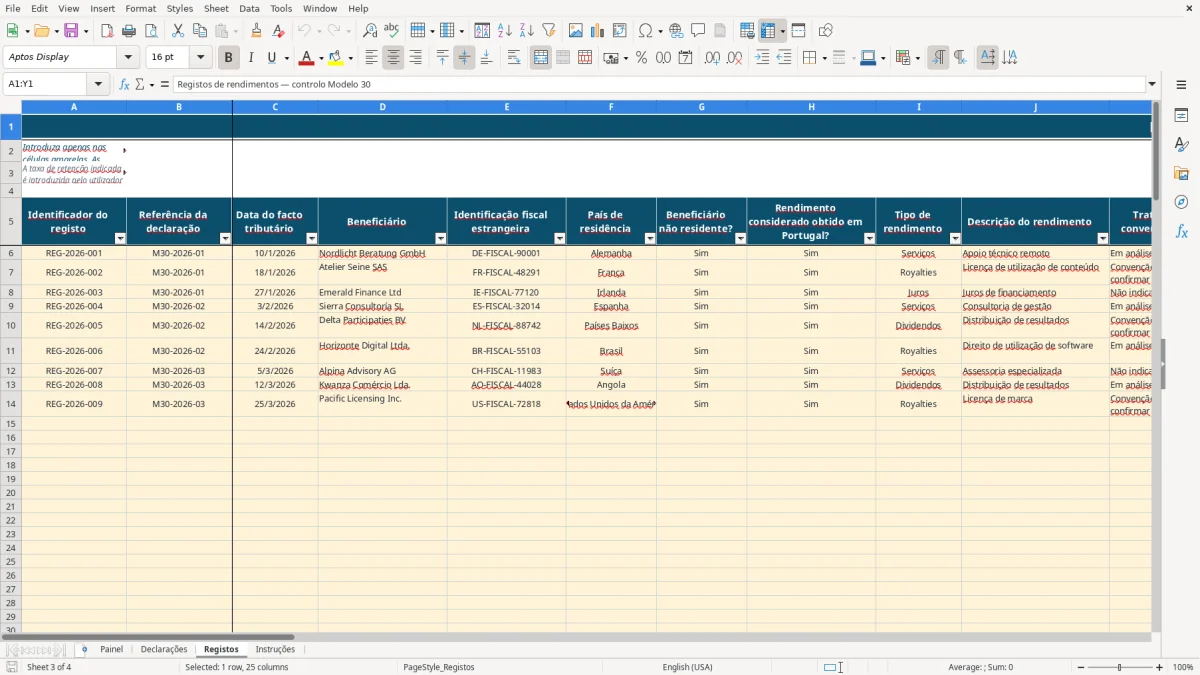The image size is (1200, 675).
Task: Open the font size dropdown
Action: tap(200, 58)
